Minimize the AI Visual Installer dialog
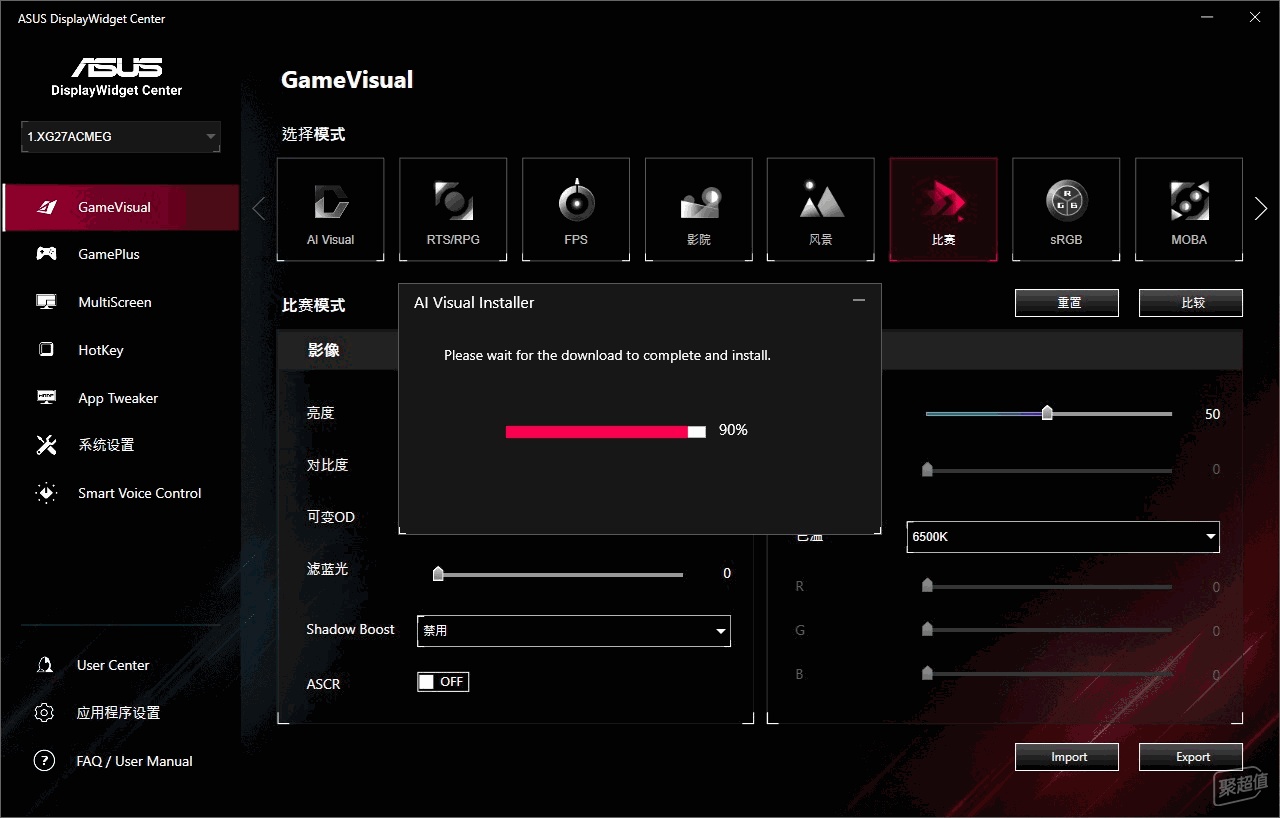1280x818 pixels. point(859,301)
